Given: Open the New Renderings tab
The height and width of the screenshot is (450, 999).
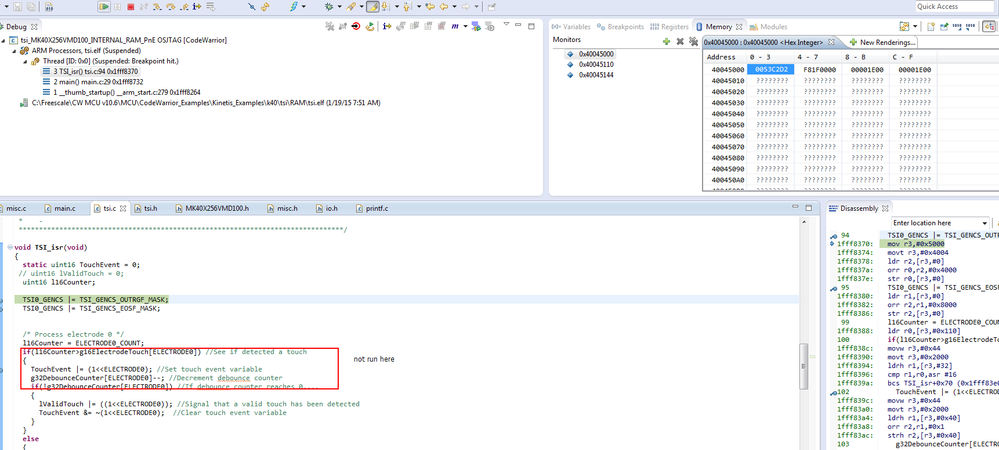Looking at the screenshot, I should (x=882, y=42).
